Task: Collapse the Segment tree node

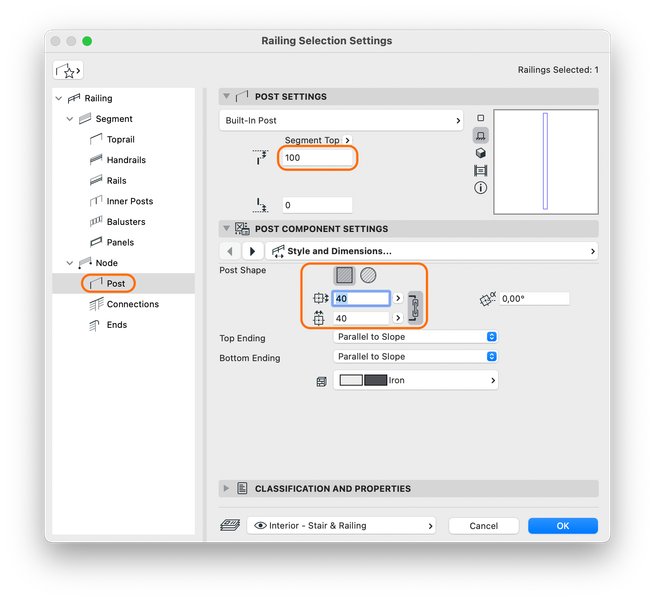Action: coord(70,119)
